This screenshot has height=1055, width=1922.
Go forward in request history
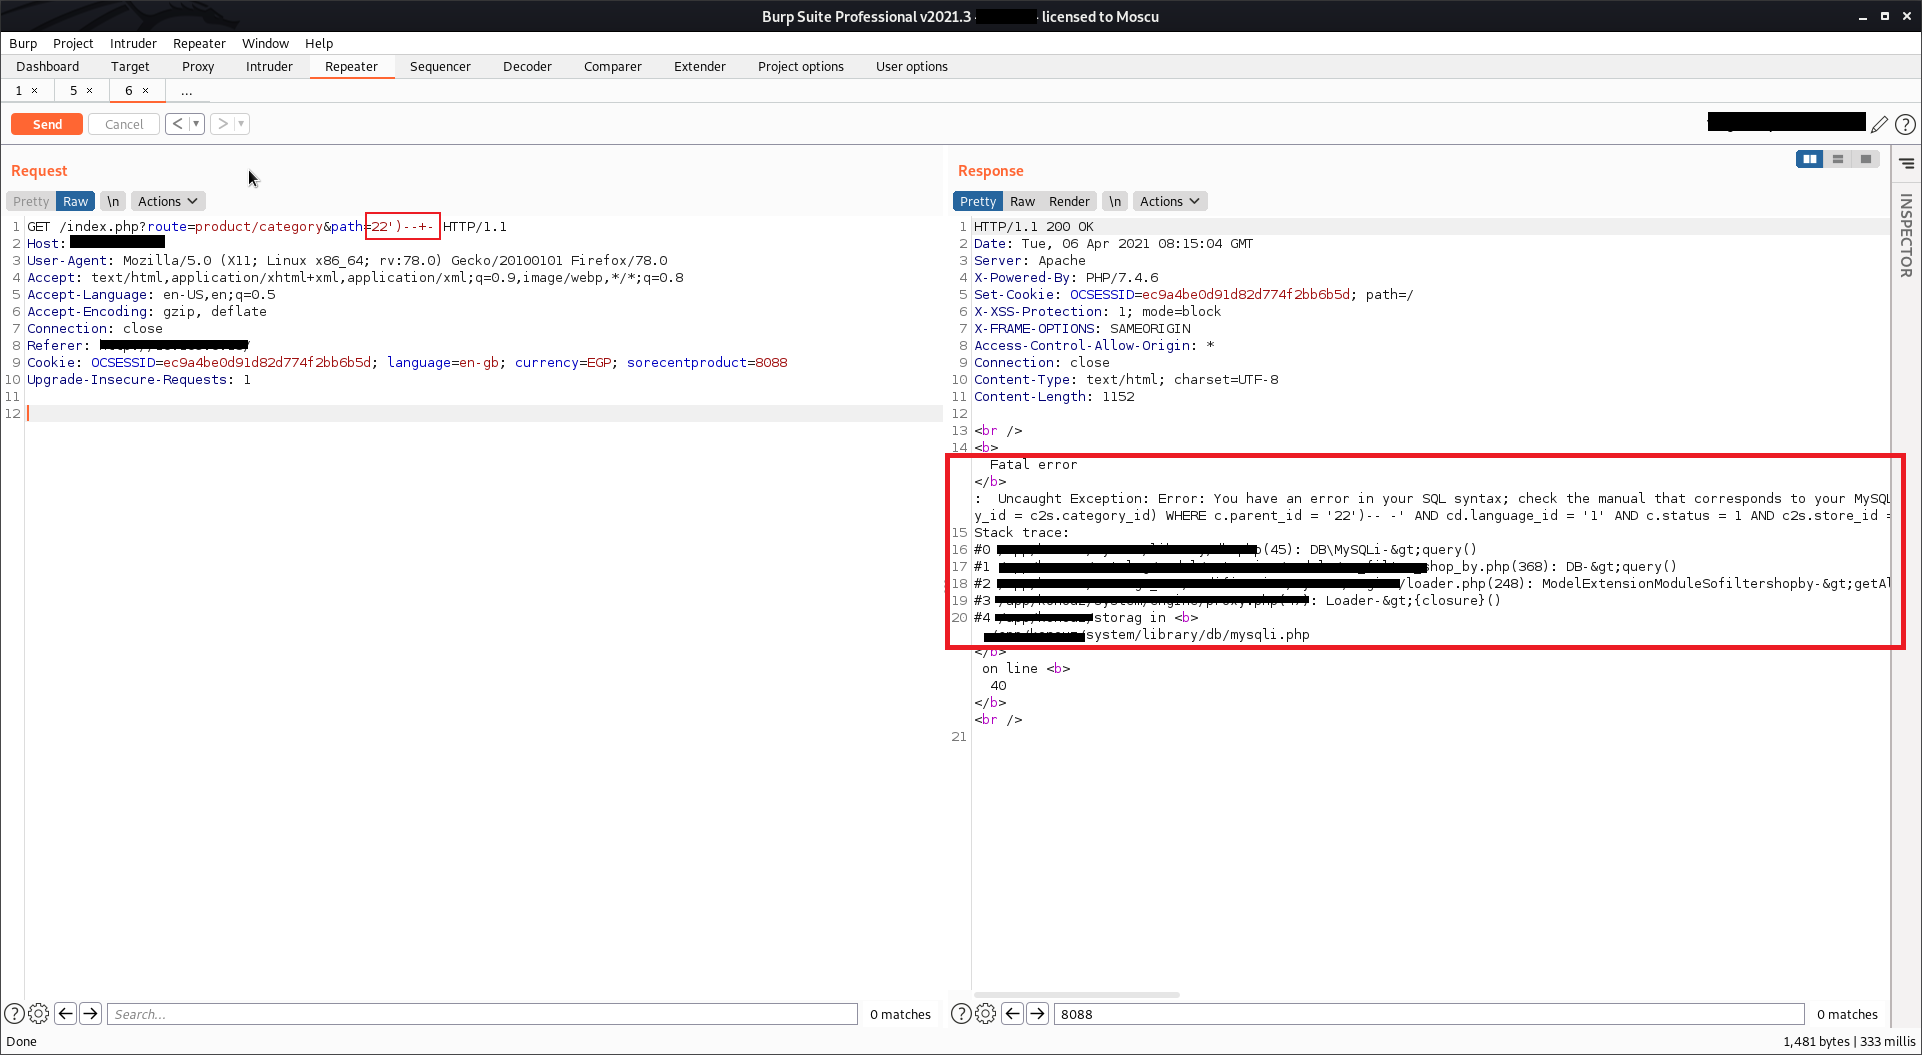222,124
